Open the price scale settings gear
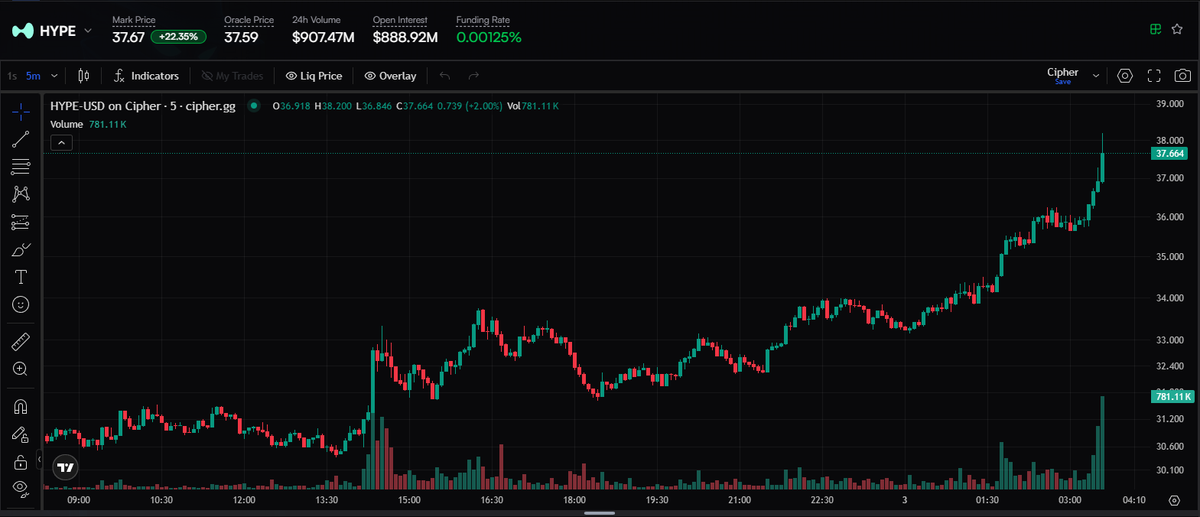 1173,500
